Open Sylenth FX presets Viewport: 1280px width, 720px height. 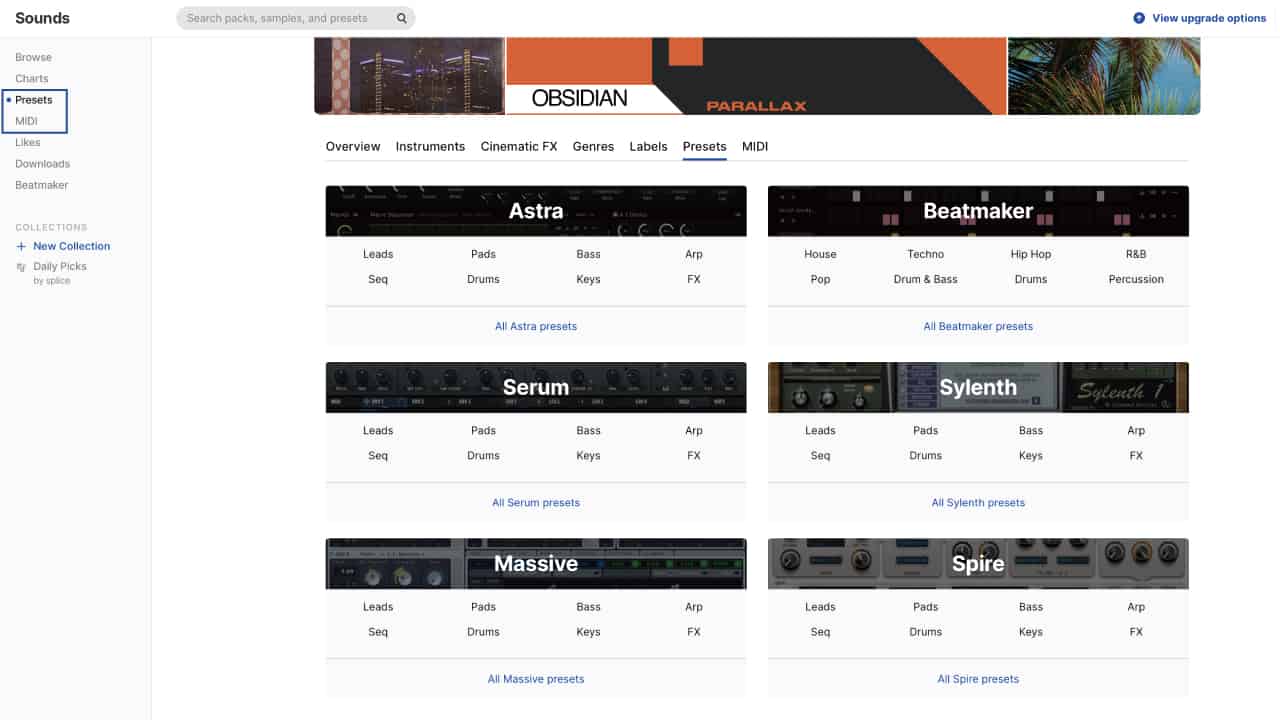[x=1136, y=455]
